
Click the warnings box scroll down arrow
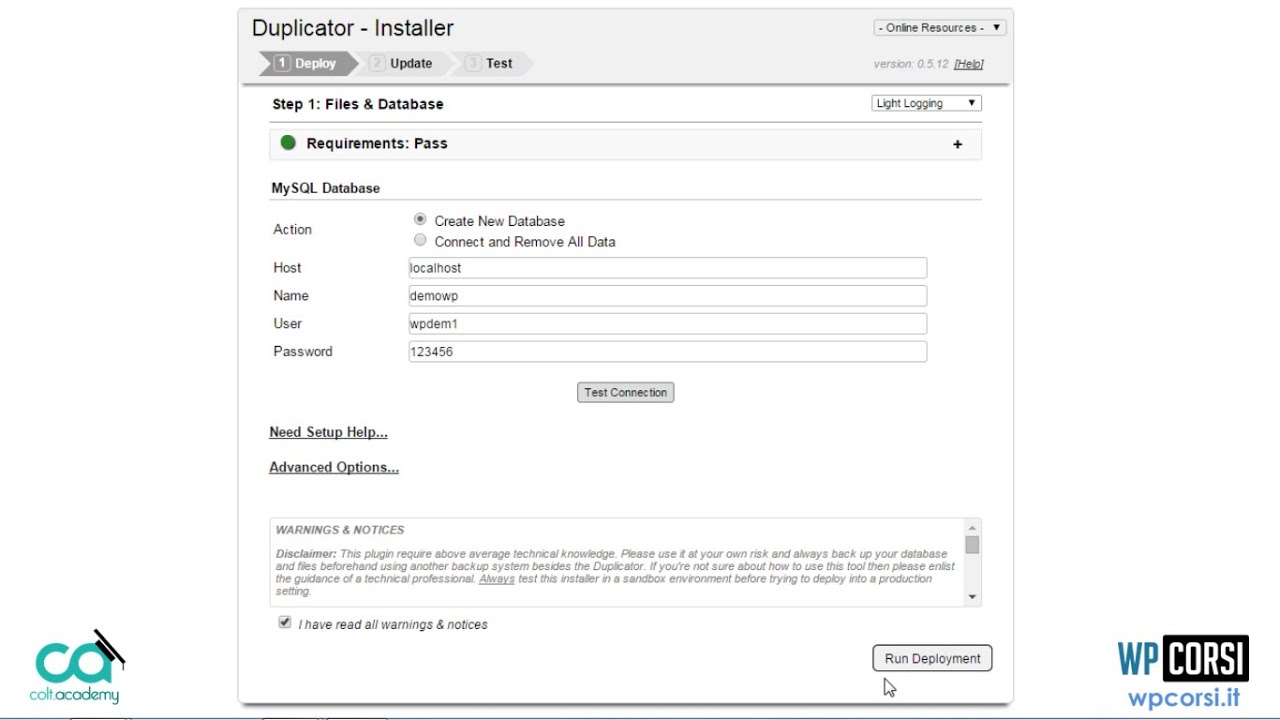pyautogui.click(x=972, y=597)
